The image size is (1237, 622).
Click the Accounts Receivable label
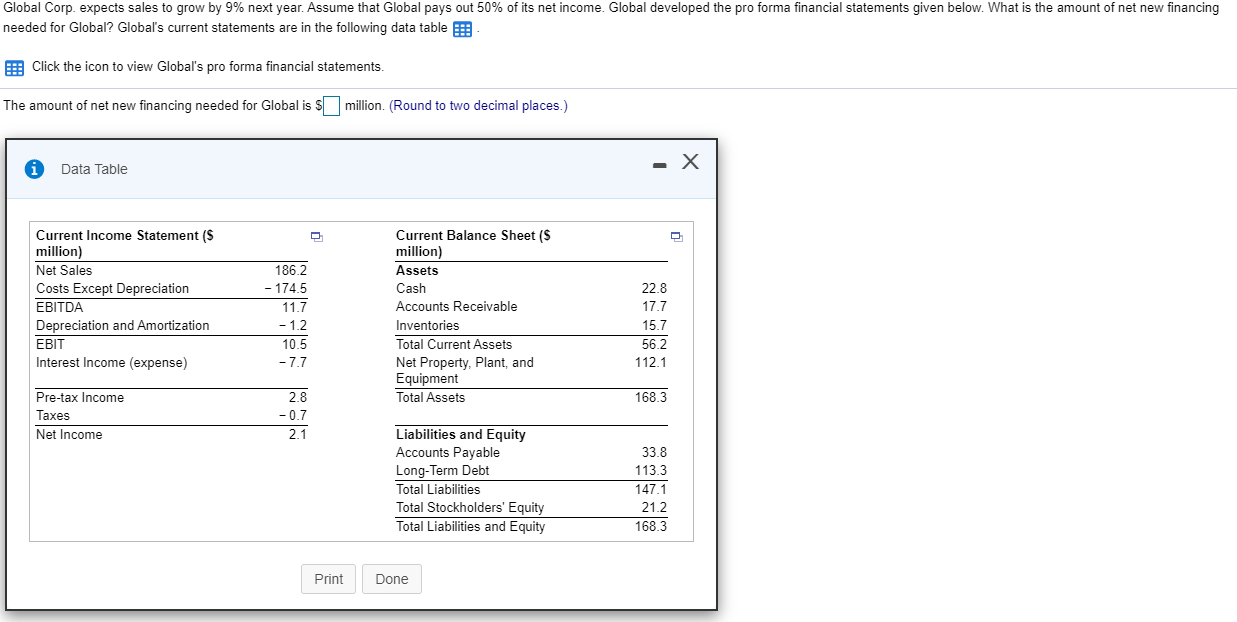[x=457, y=307]
